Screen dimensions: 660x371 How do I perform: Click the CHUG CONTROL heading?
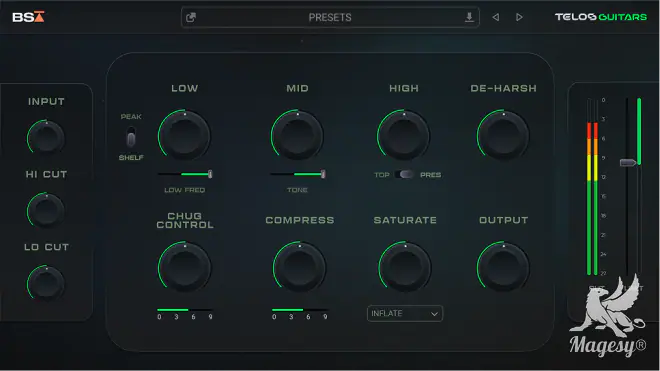click(x=185, y=221)
